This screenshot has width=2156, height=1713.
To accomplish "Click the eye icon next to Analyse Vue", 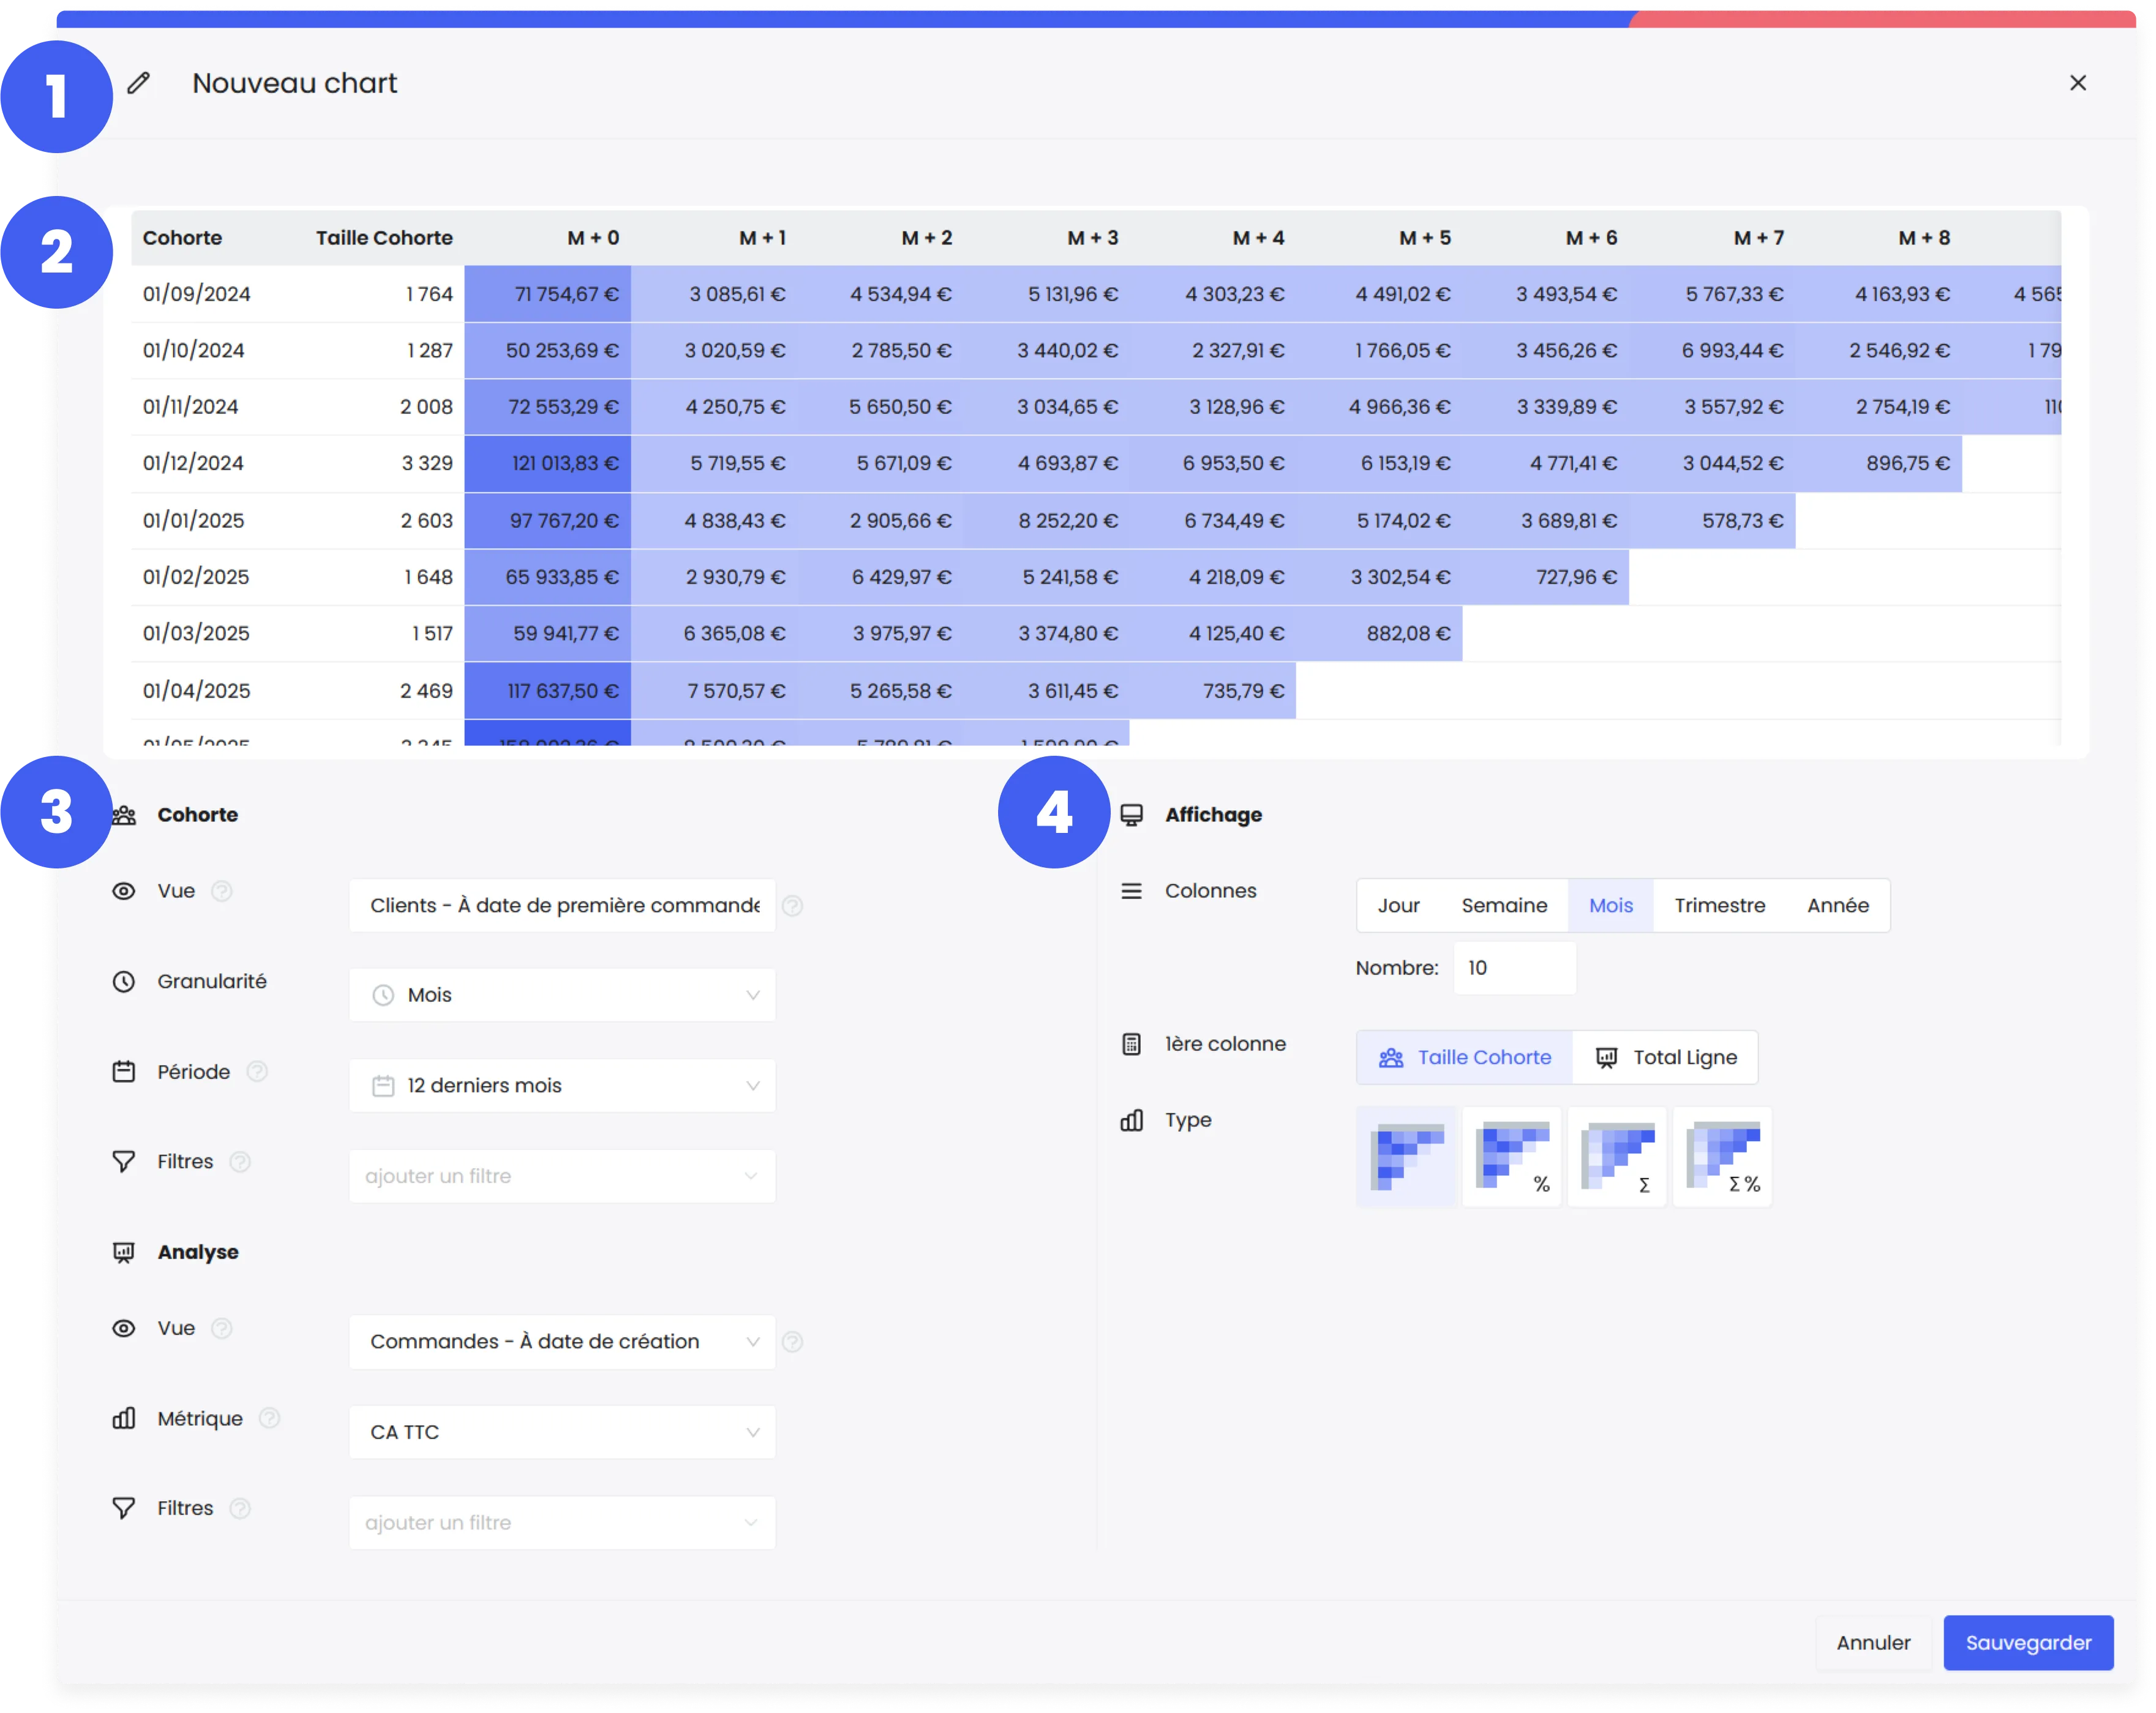I will click(x=123, y=1328).
